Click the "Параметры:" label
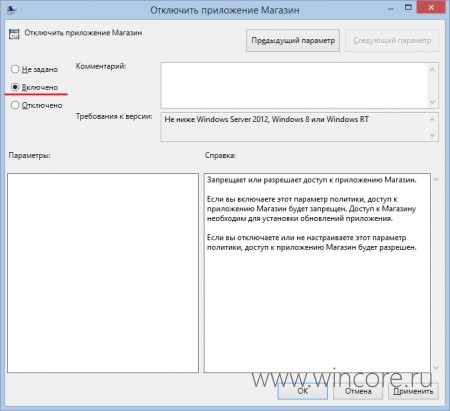This screenshot has height=411, width=450. (29, 155)
